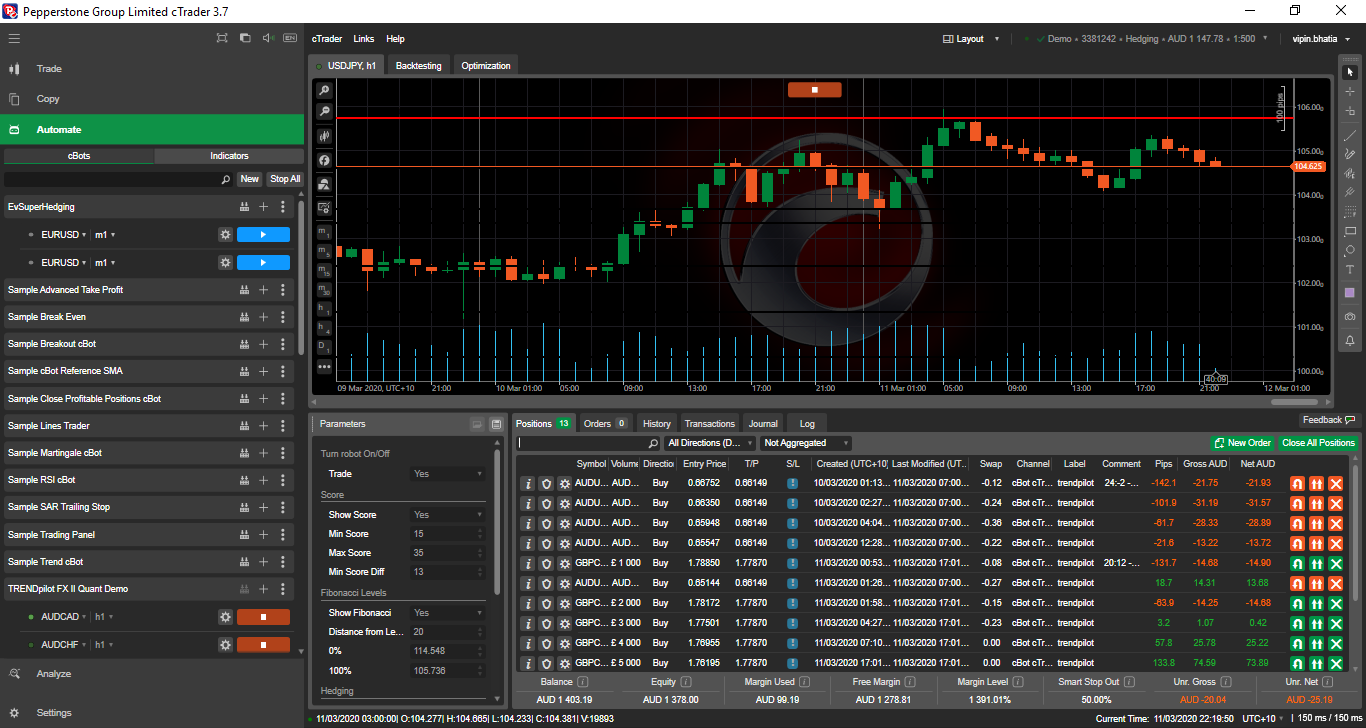Open the EvSuperHedging three-dot menu
The image size is (1366, 728).
pyautogui.click(x=283, y=207)
